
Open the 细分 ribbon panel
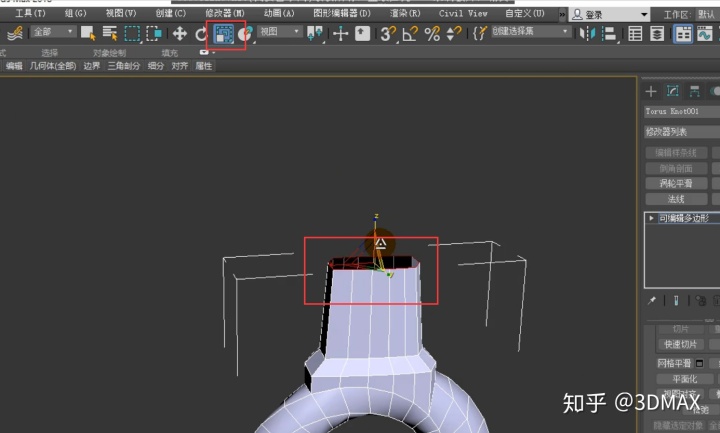coord(156,66)
